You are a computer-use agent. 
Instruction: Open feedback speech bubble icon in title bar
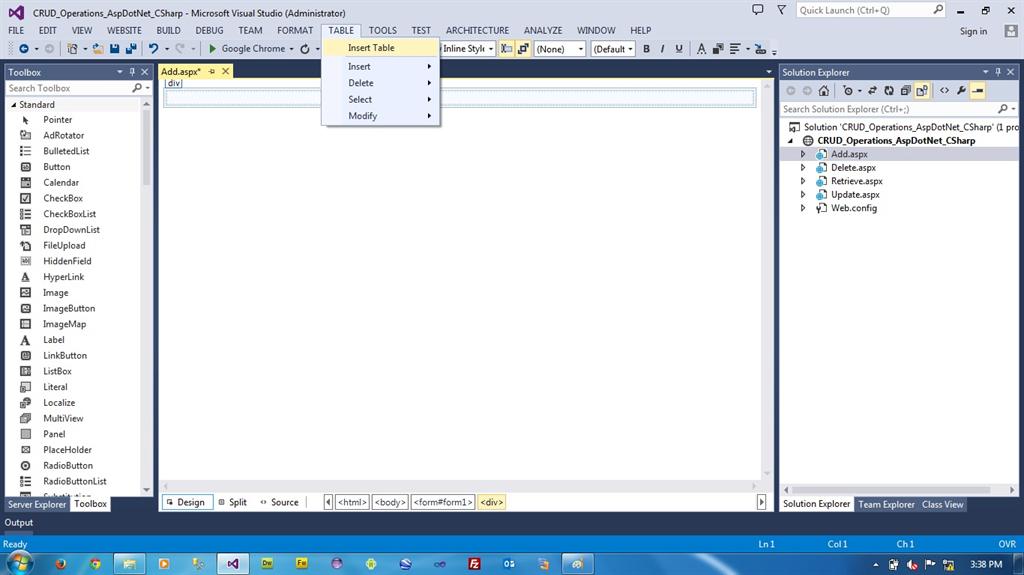click(x=758, y=10)
